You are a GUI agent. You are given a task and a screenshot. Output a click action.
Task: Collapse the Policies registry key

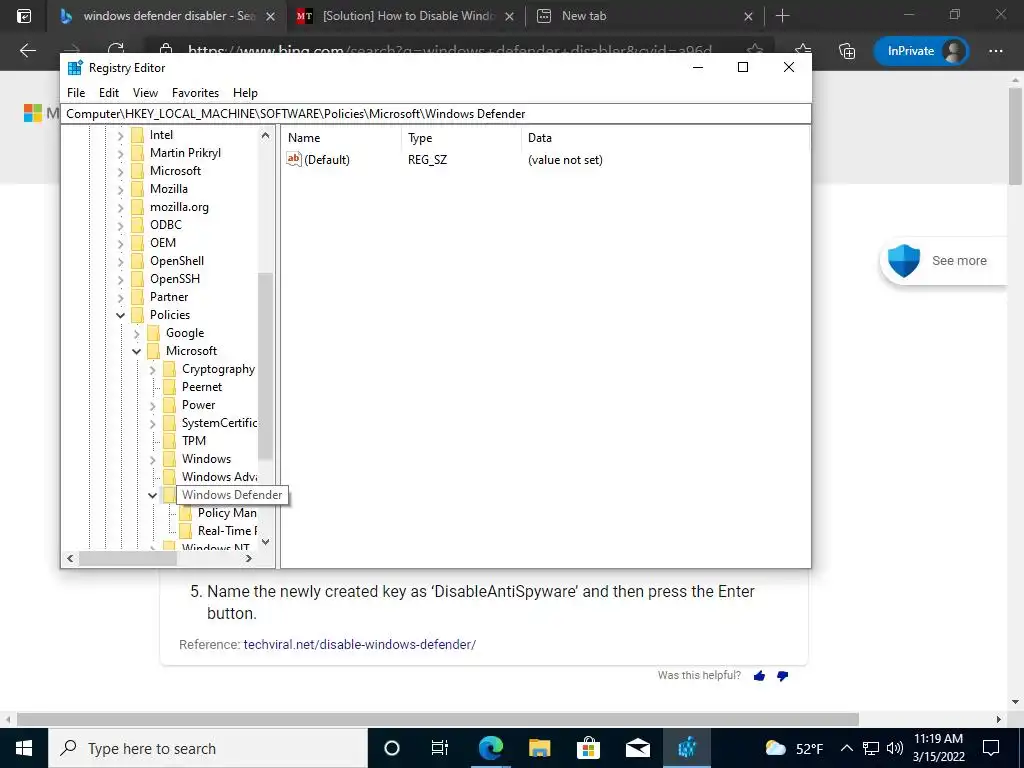[x=120, y=315]
